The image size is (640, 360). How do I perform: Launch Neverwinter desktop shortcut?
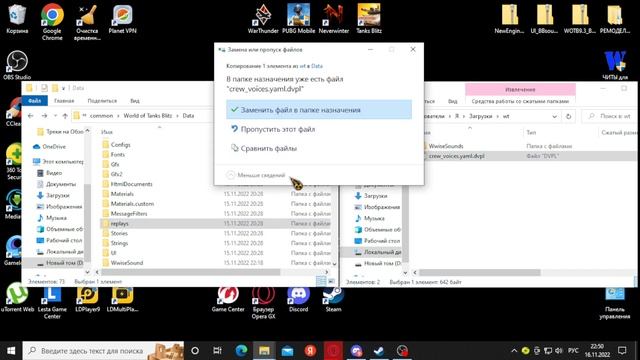tap(333, 19)
